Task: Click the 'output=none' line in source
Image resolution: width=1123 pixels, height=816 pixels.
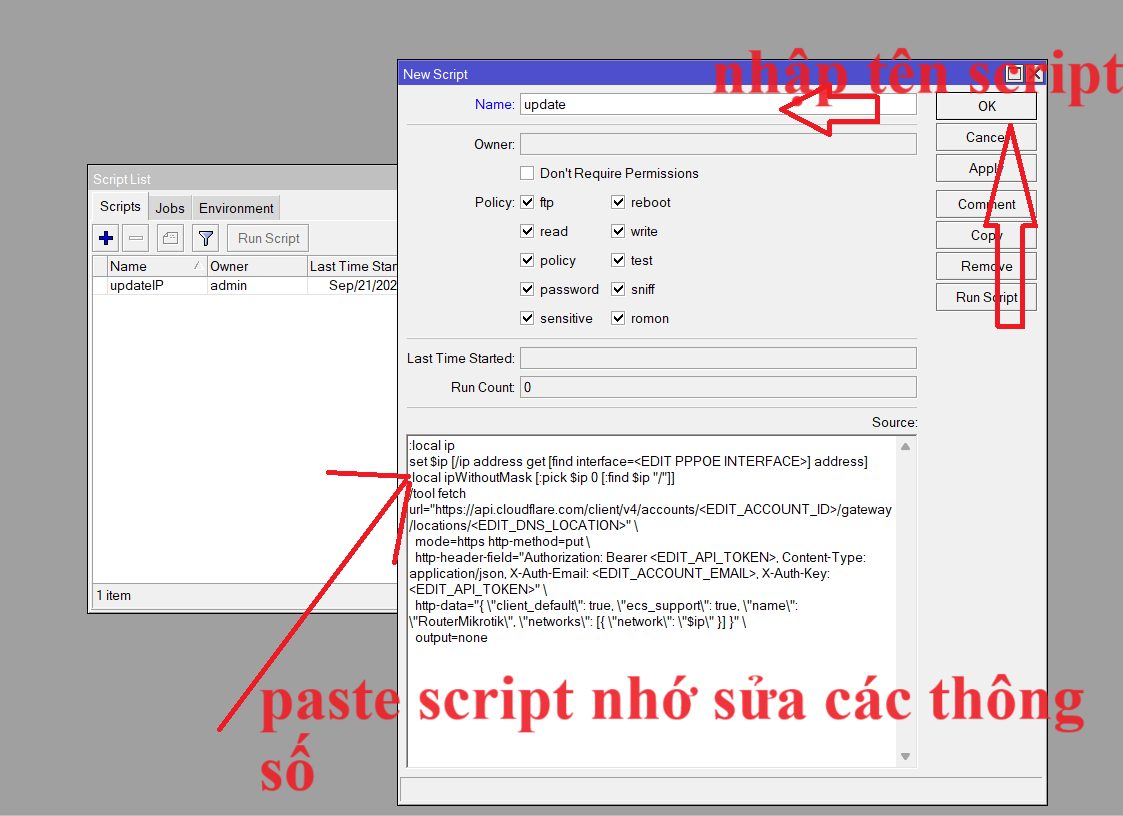Action: tap(451, 638)
